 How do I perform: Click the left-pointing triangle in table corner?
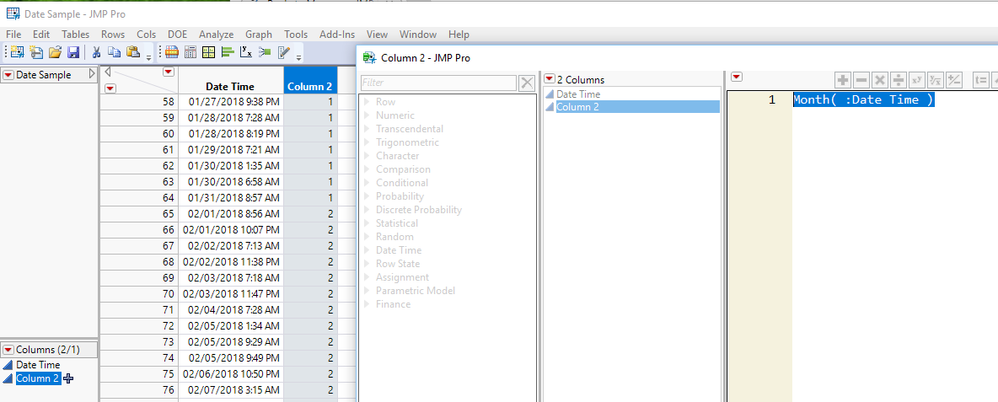[x=108, y=71]
